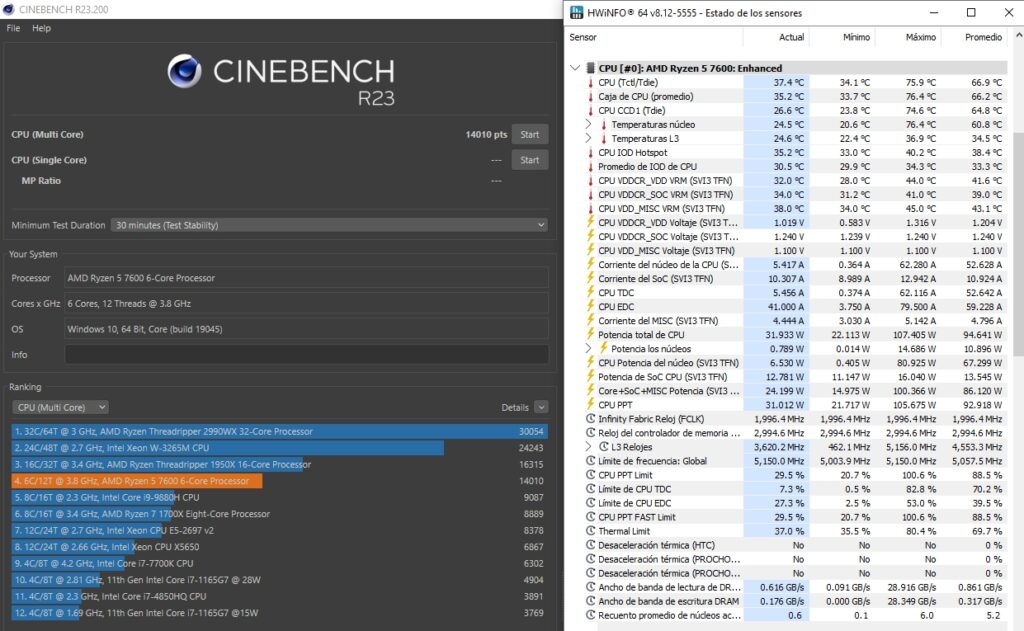
Task: Maximize the HWiNFO sensor window
Action: (x=971, y=12)
